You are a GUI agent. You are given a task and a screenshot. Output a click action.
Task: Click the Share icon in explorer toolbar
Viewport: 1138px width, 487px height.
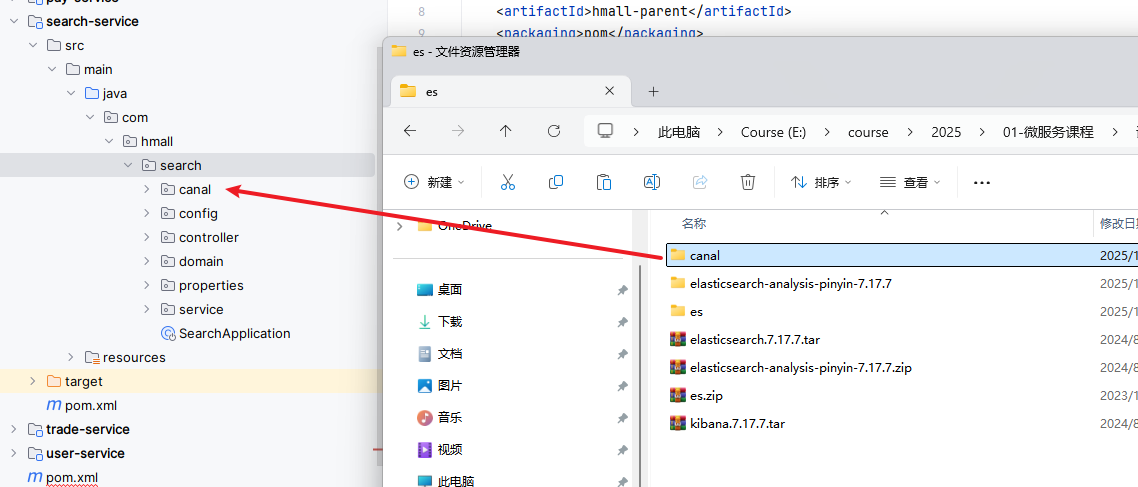(700, 182)
